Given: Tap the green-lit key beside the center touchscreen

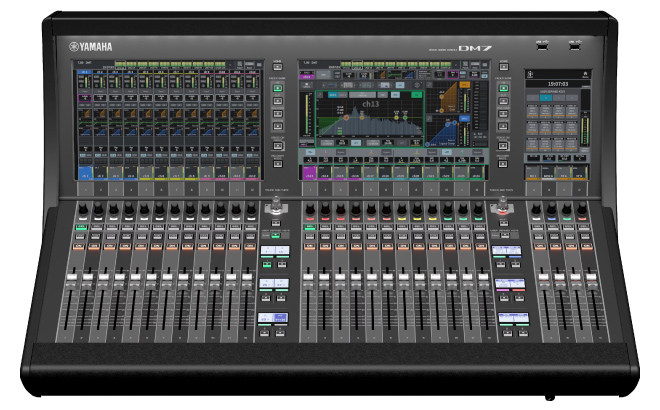Looking at the screenshot, I should click(504, 88).
